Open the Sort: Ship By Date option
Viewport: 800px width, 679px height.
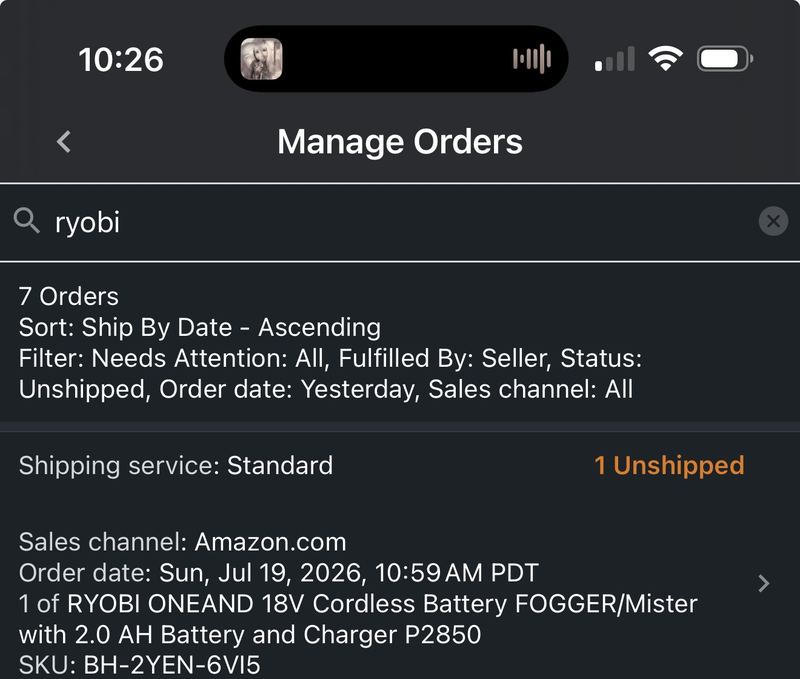[199, 327]
